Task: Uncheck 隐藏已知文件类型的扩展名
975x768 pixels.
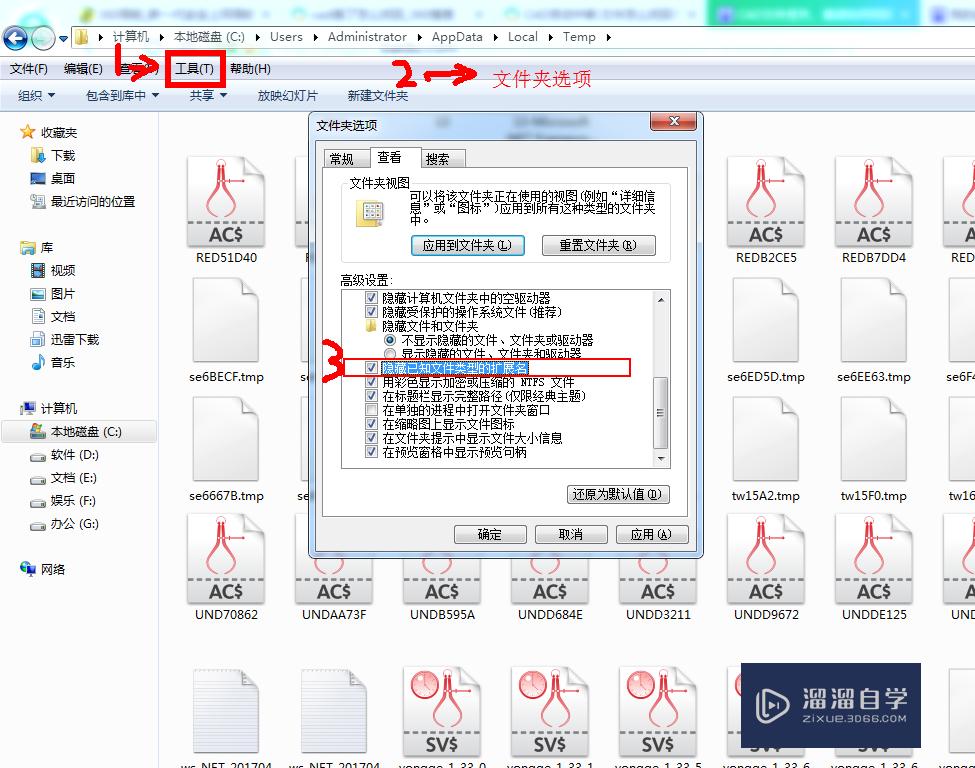Action: [372, 367]
